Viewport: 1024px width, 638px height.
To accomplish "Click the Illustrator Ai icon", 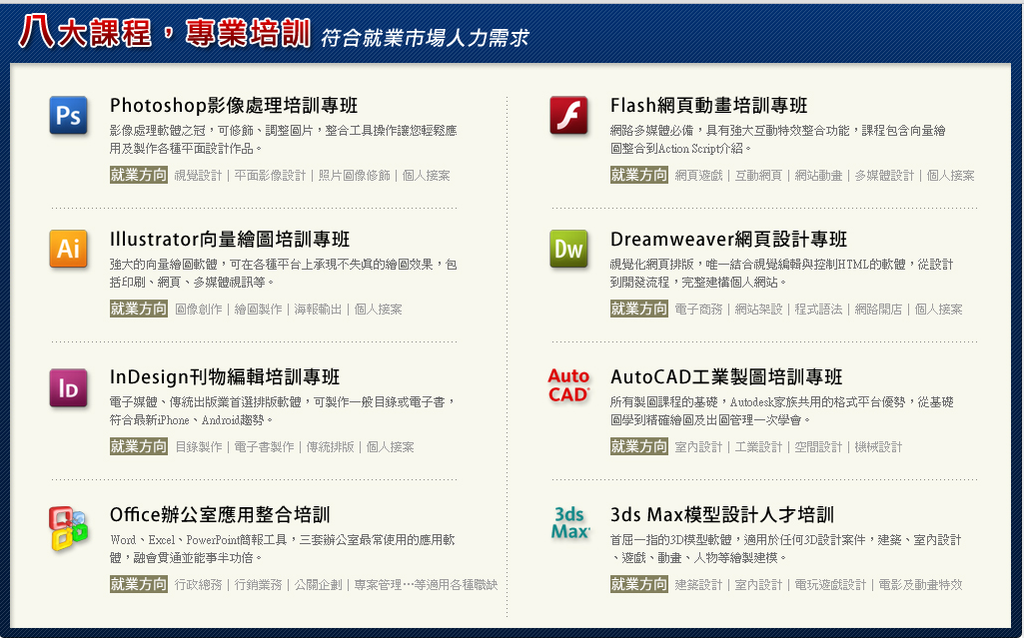I will click(68, 249).
